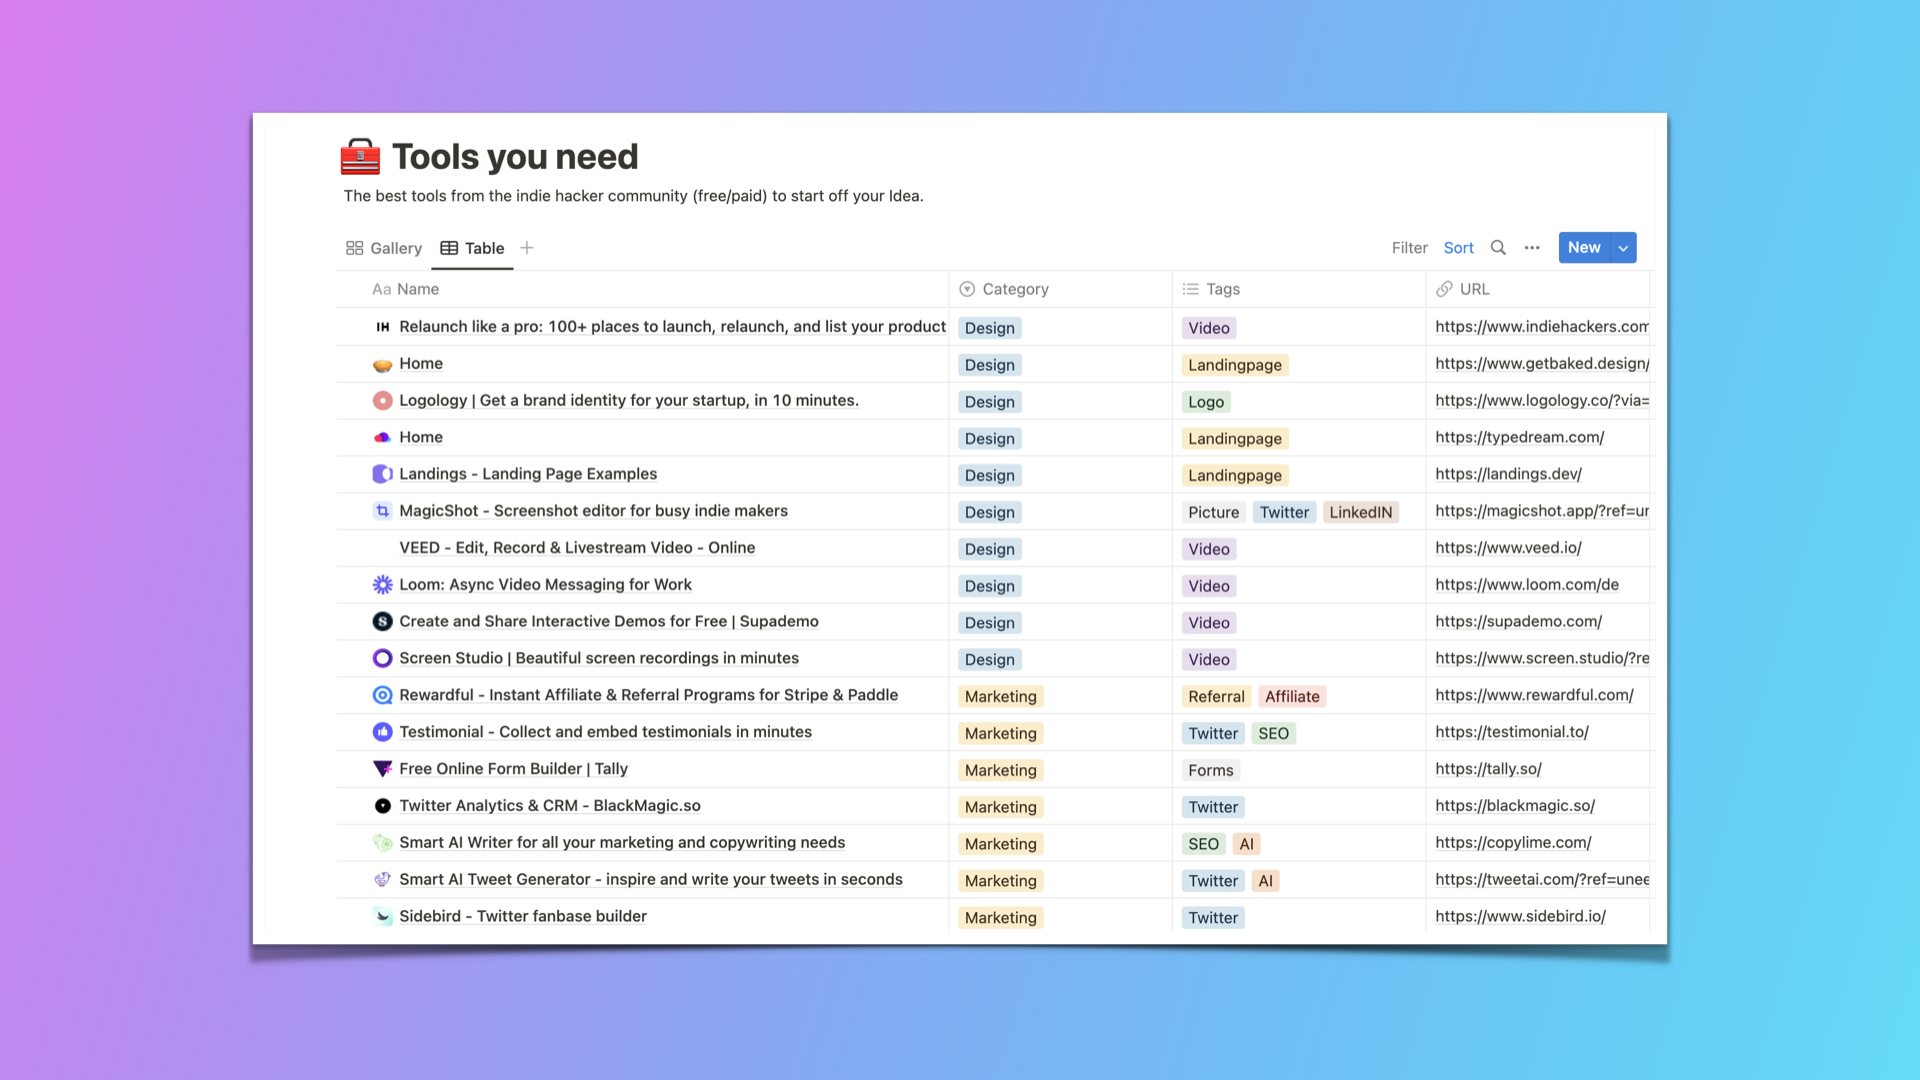Open the veed.io URL link
Screen dimensions: 1920x1080
pyautogui.click(x=1508, y=548)
